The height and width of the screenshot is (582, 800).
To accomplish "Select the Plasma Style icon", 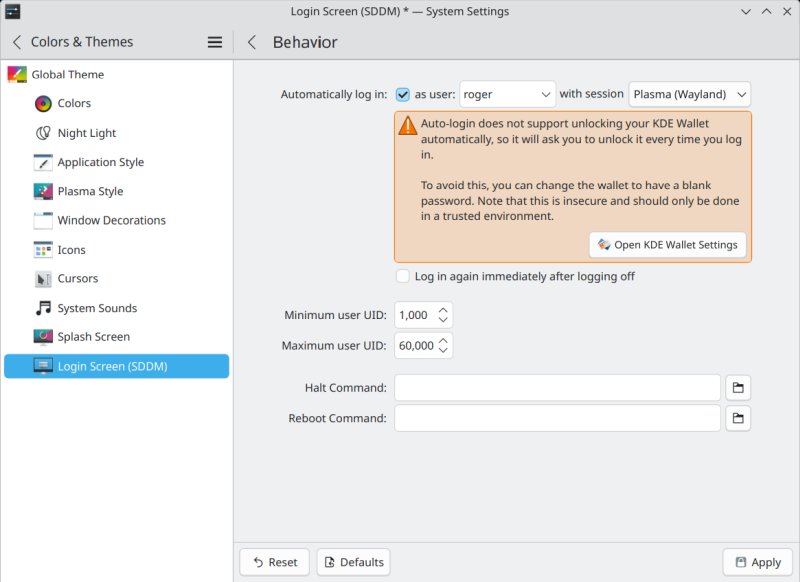I will click(x=43, y=191).
